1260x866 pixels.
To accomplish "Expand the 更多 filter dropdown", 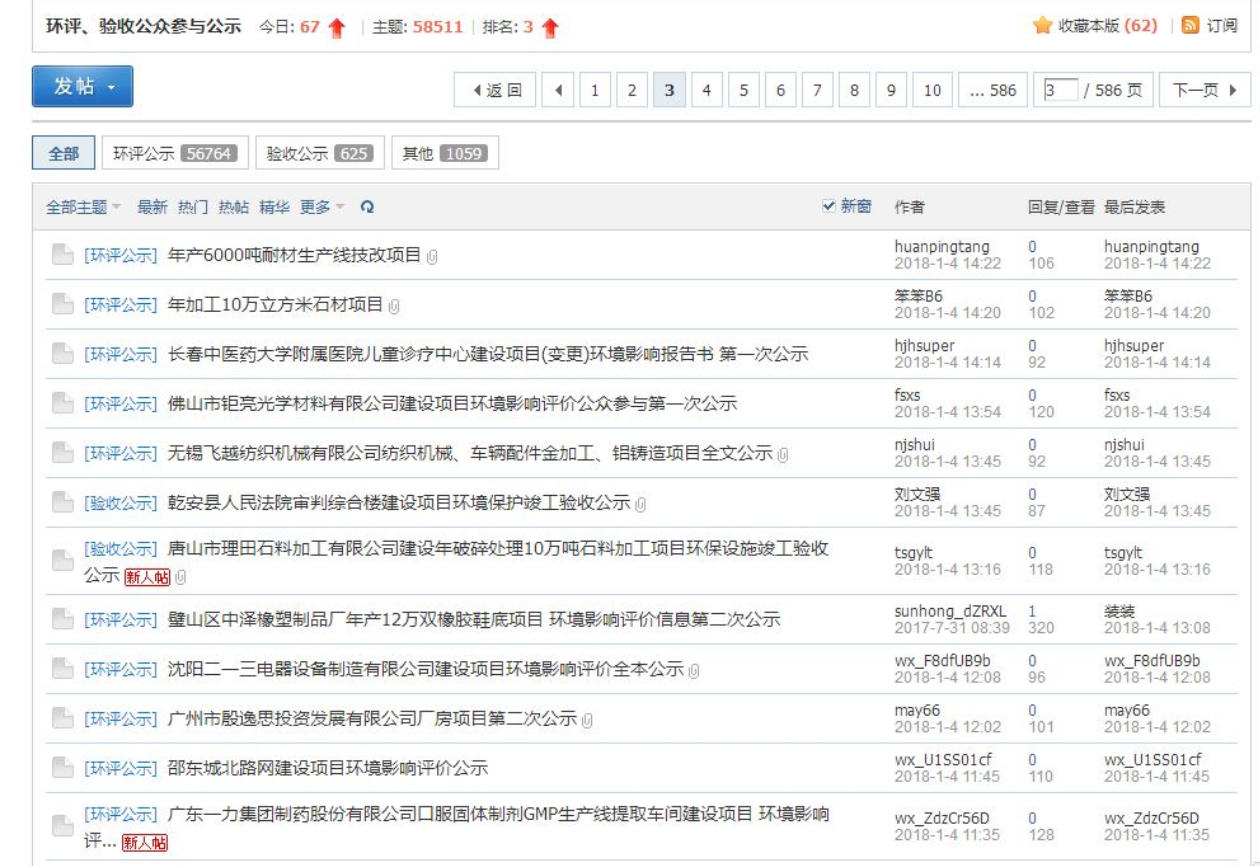I will (x=321, y=207).
